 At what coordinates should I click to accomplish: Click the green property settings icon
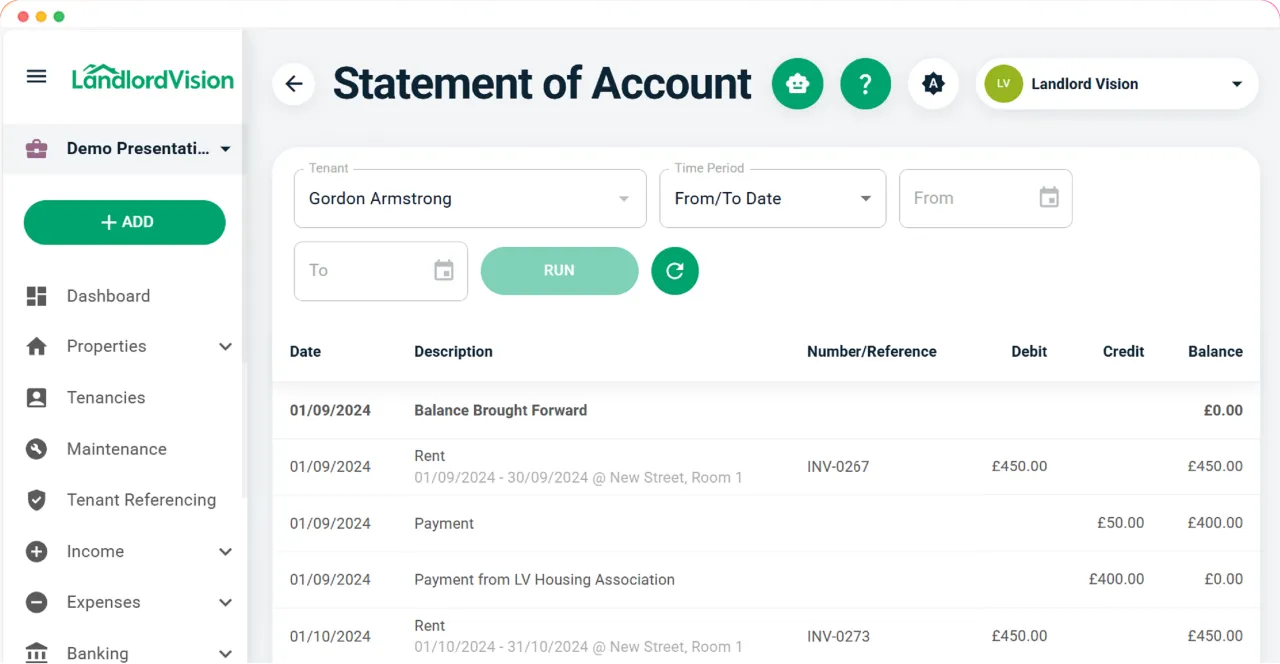tap(797, 84)
